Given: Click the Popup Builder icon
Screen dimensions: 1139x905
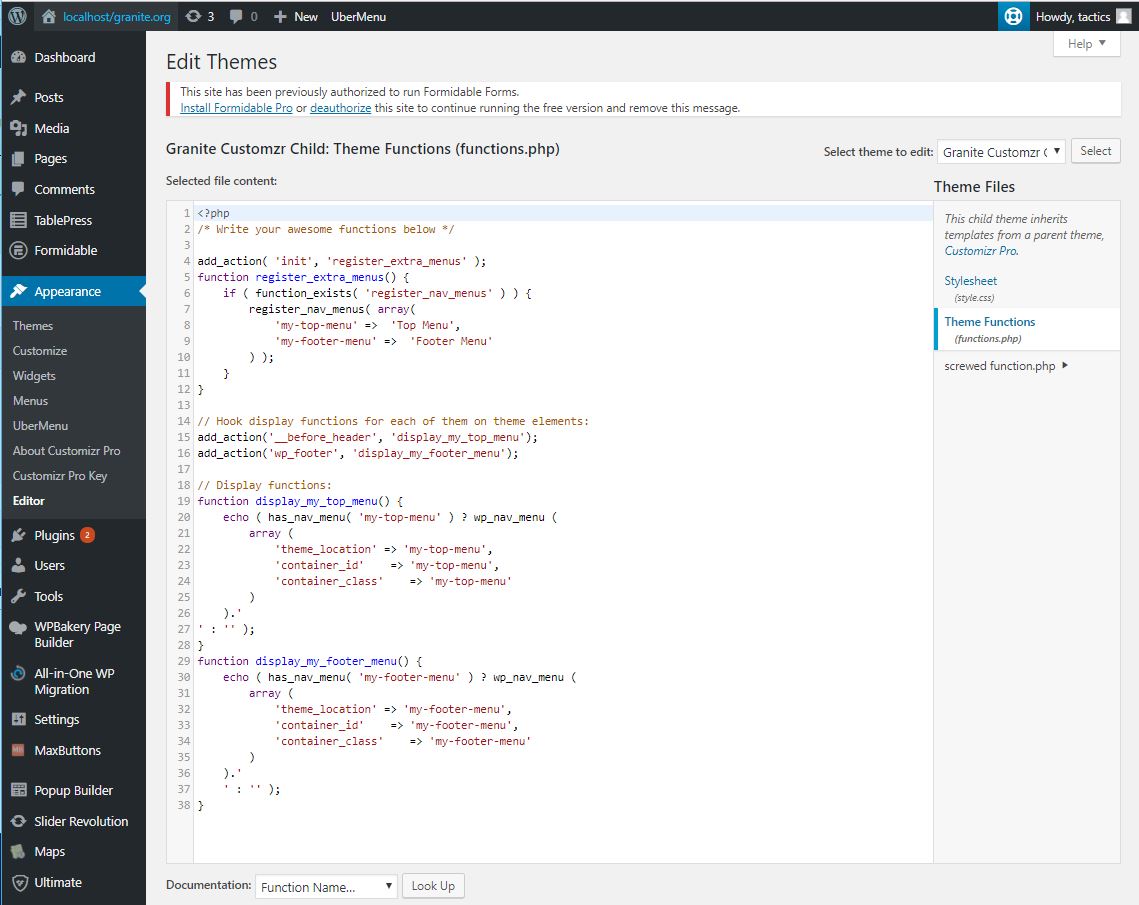Looking at the screenshot, I should 19,790.
